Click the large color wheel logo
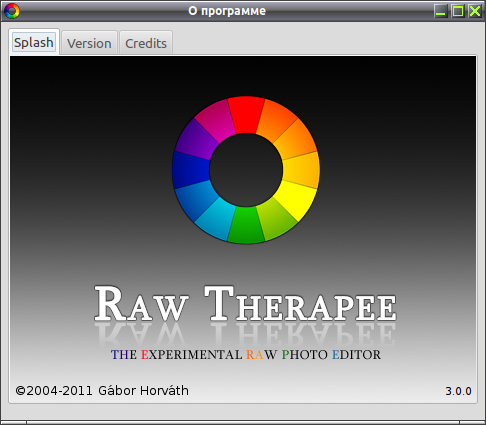 coord(246,170)
